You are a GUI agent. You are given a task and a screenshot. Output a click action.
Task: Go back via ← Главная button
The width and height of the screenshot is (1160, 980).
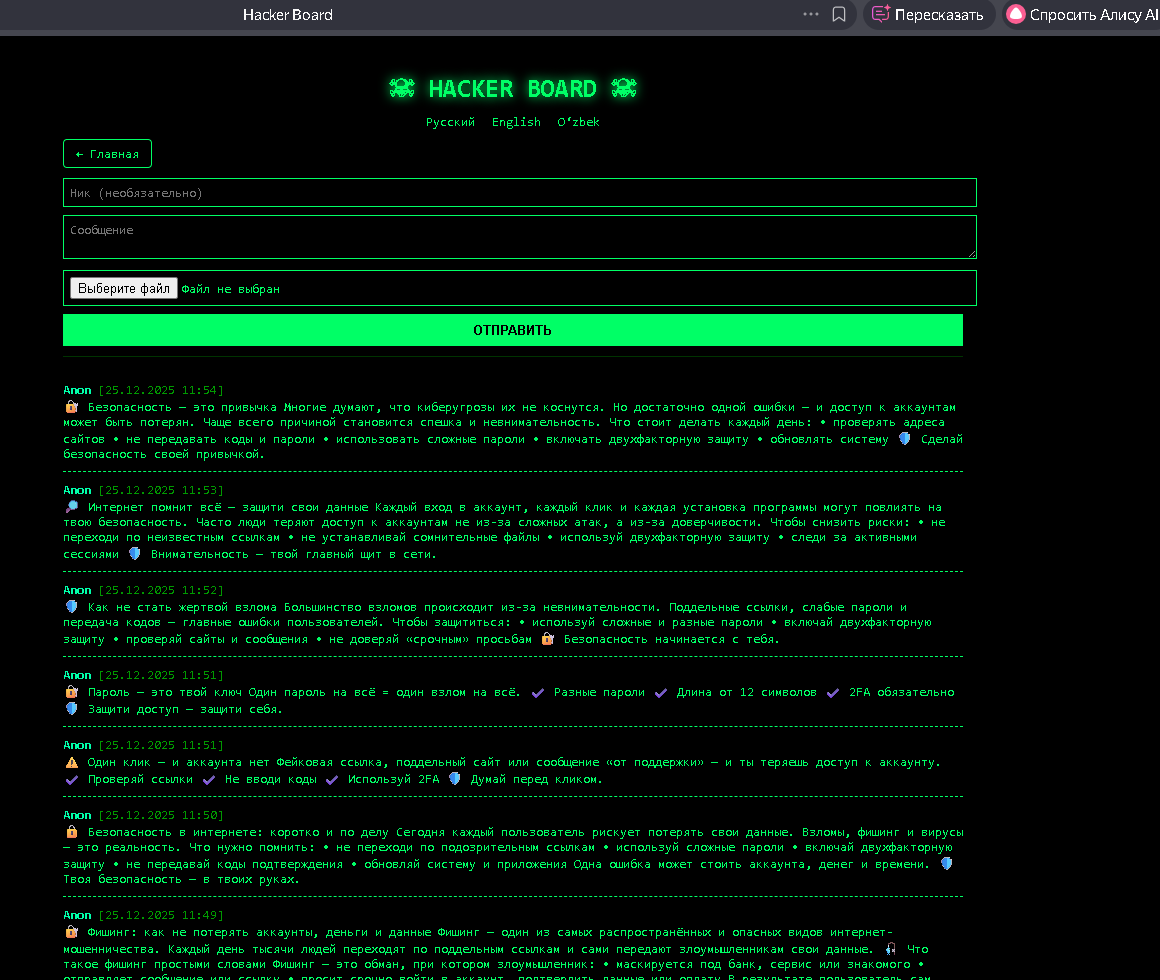[107, 154]
